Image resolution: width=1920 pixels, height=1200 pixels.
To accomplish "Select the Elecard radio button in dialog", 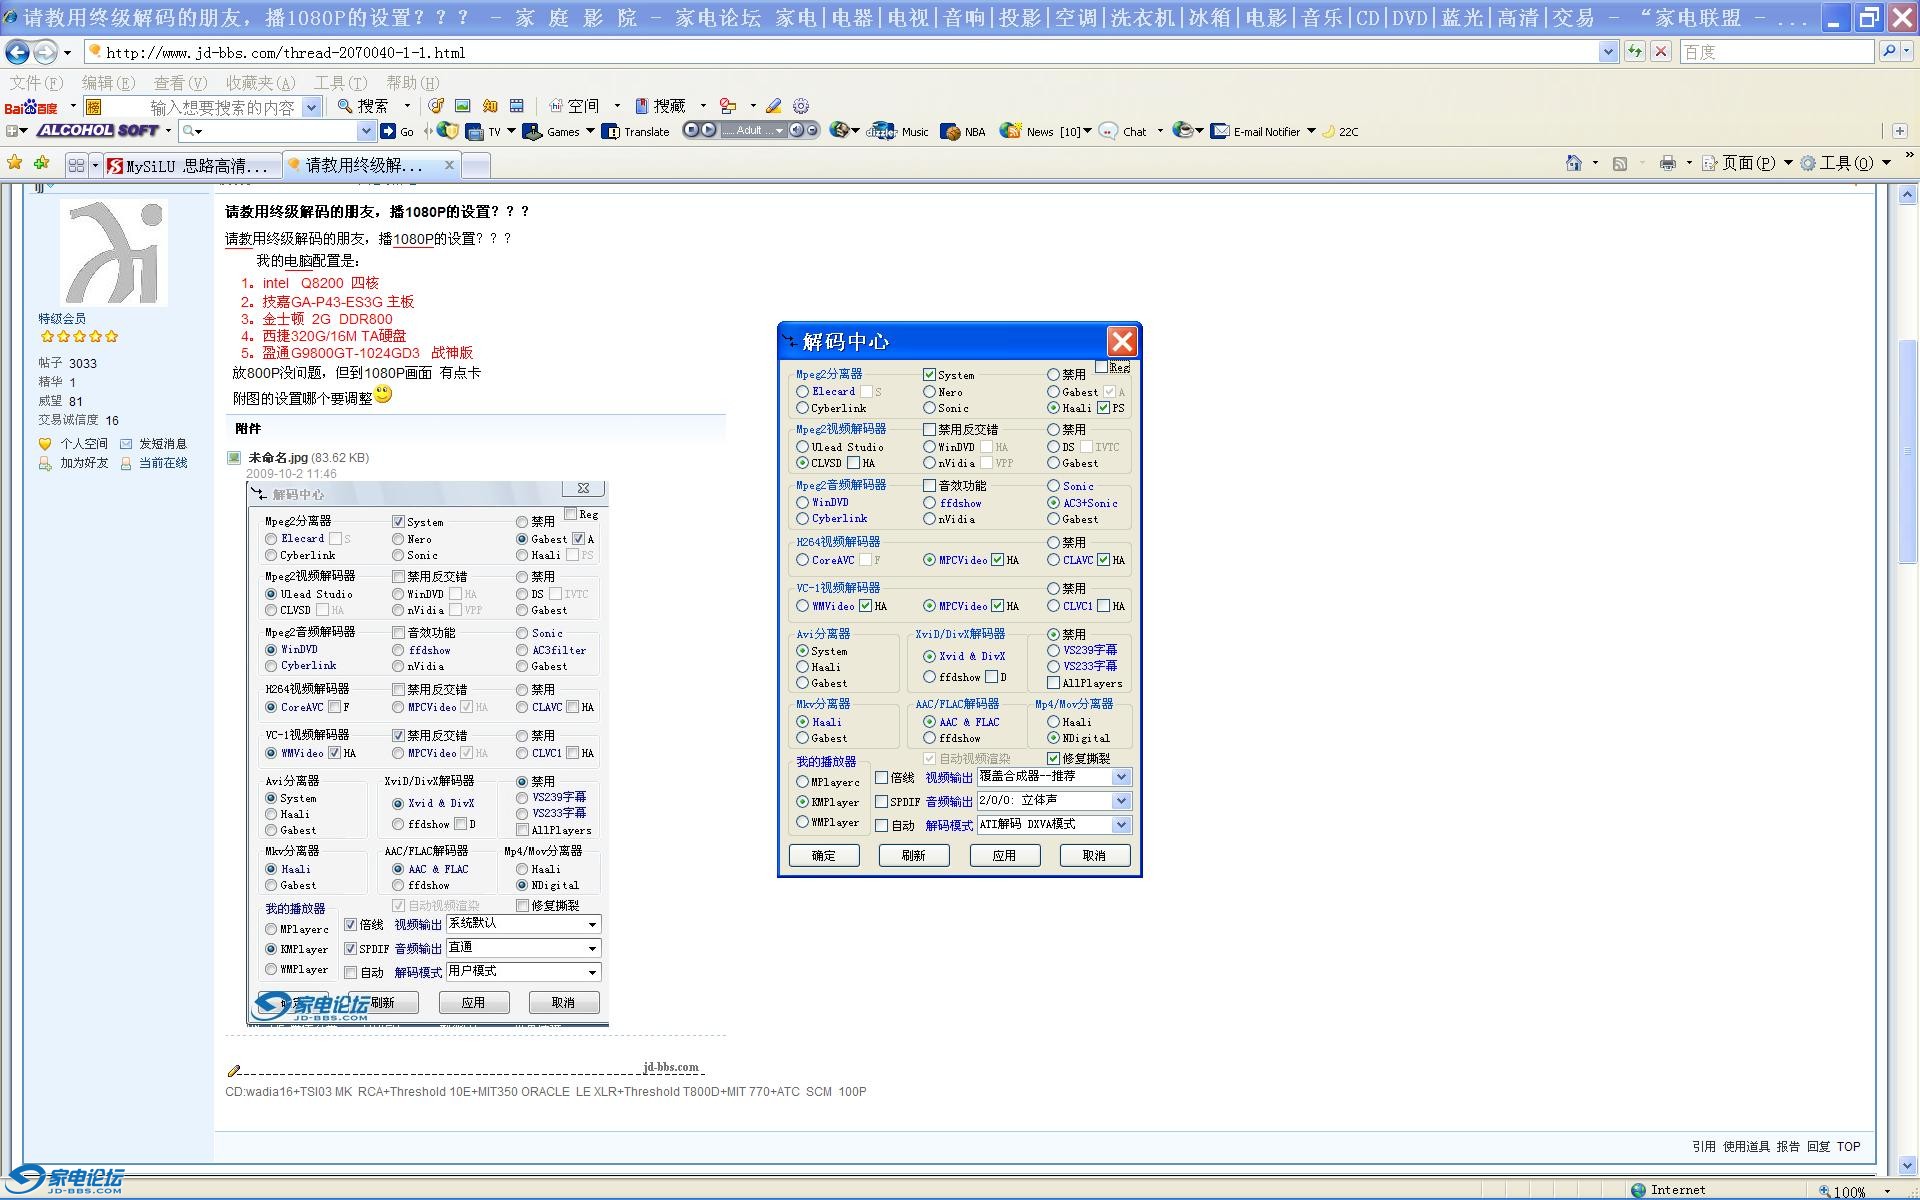I will coord(803,391).
